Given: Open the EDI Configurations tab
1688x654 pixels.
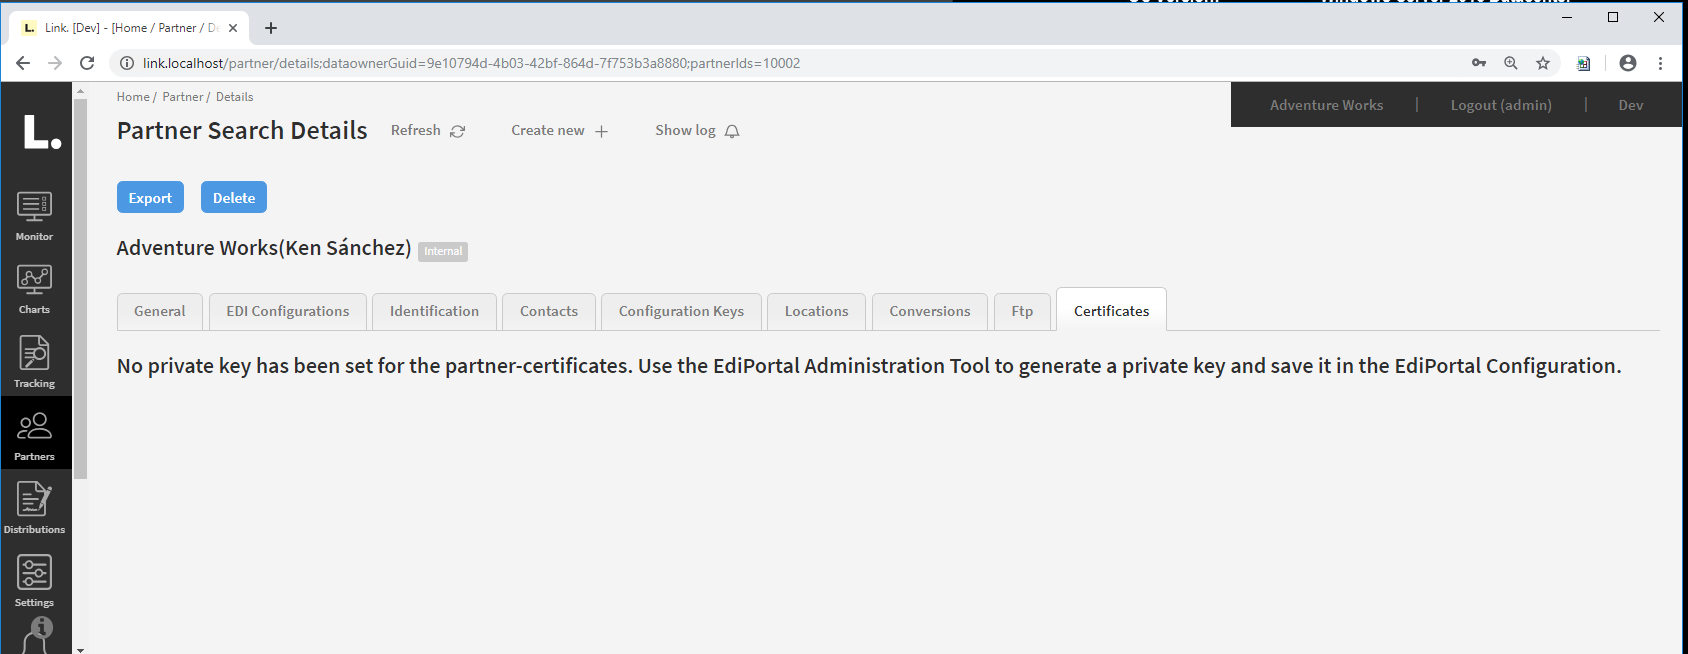Looking at the screenshot, I should (287, 311).
